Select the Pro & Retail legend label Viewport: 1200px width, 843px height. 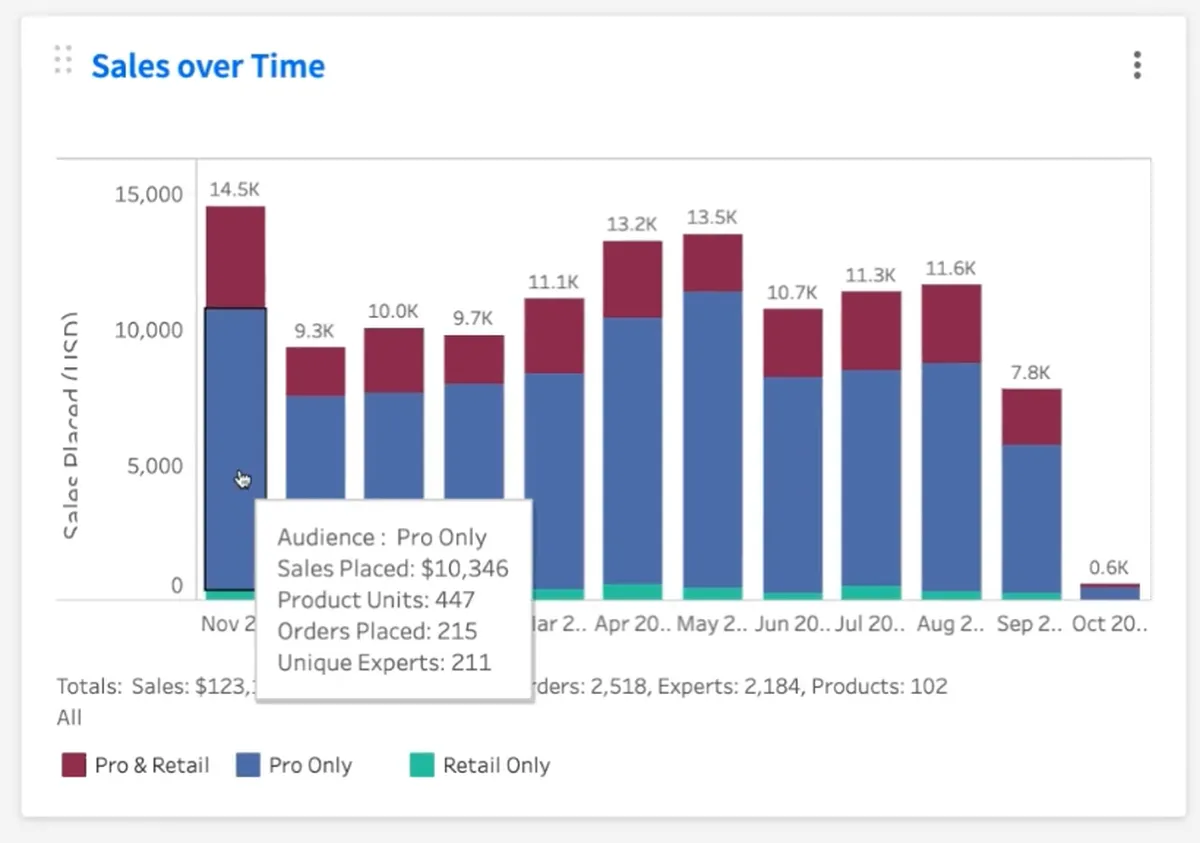point(152,766)
